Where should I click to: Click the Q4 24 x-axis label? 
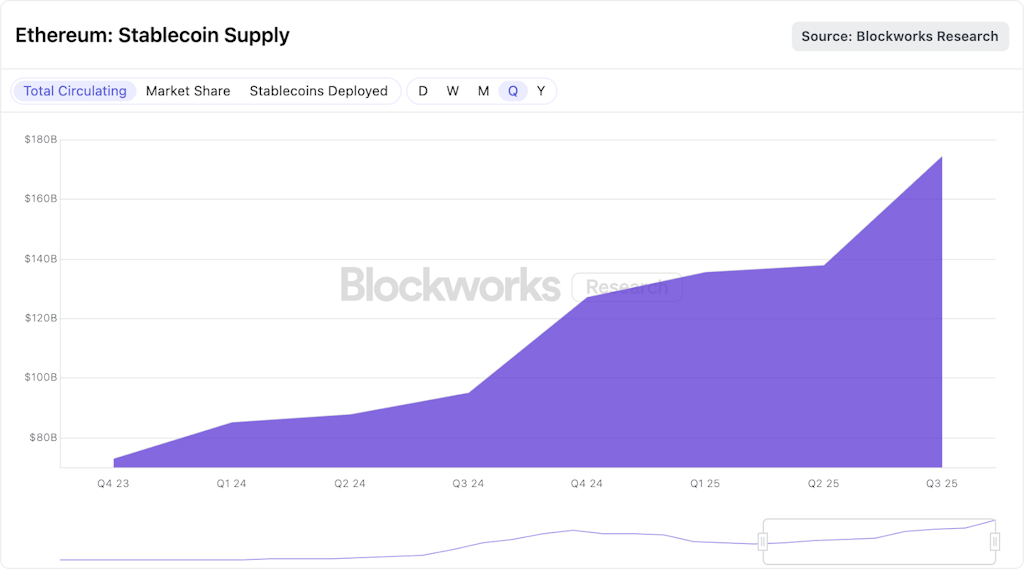point(586,484)
